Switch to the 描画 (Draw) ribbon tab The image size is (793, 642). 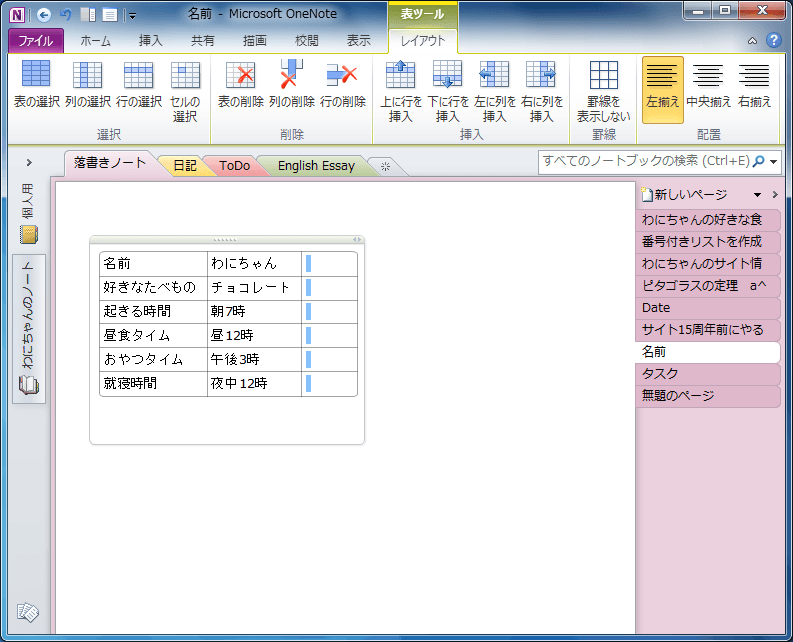tap(254, 41)
